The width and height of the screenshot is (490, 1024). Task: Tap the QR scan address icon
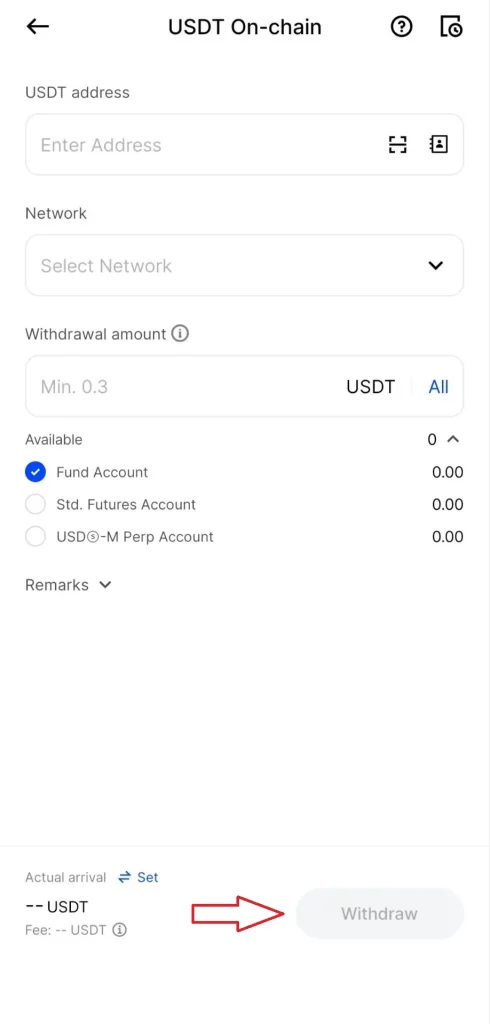(x=397, y=144)
